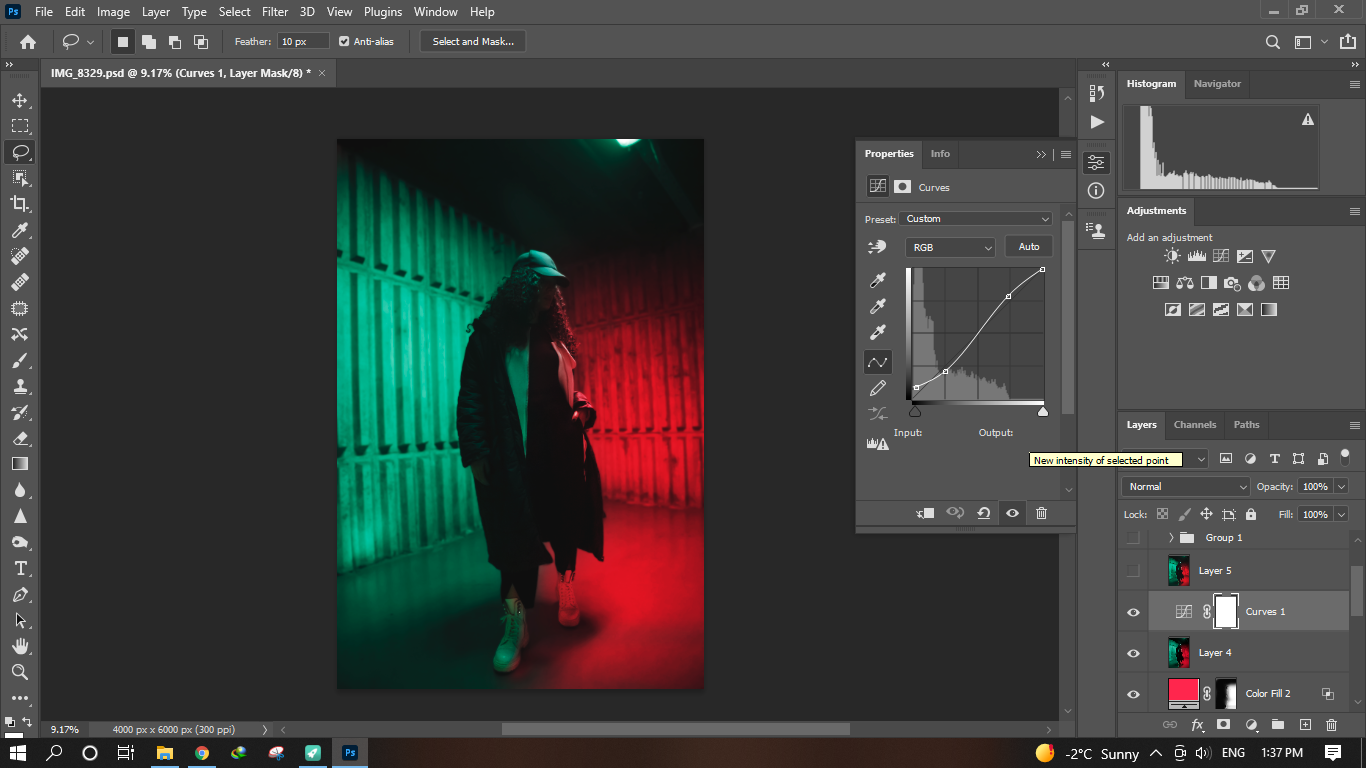1366x768 pixels.
Task: Expand the collapsed Properties panel tabs chevron
Action: [x=1041, y=154]
